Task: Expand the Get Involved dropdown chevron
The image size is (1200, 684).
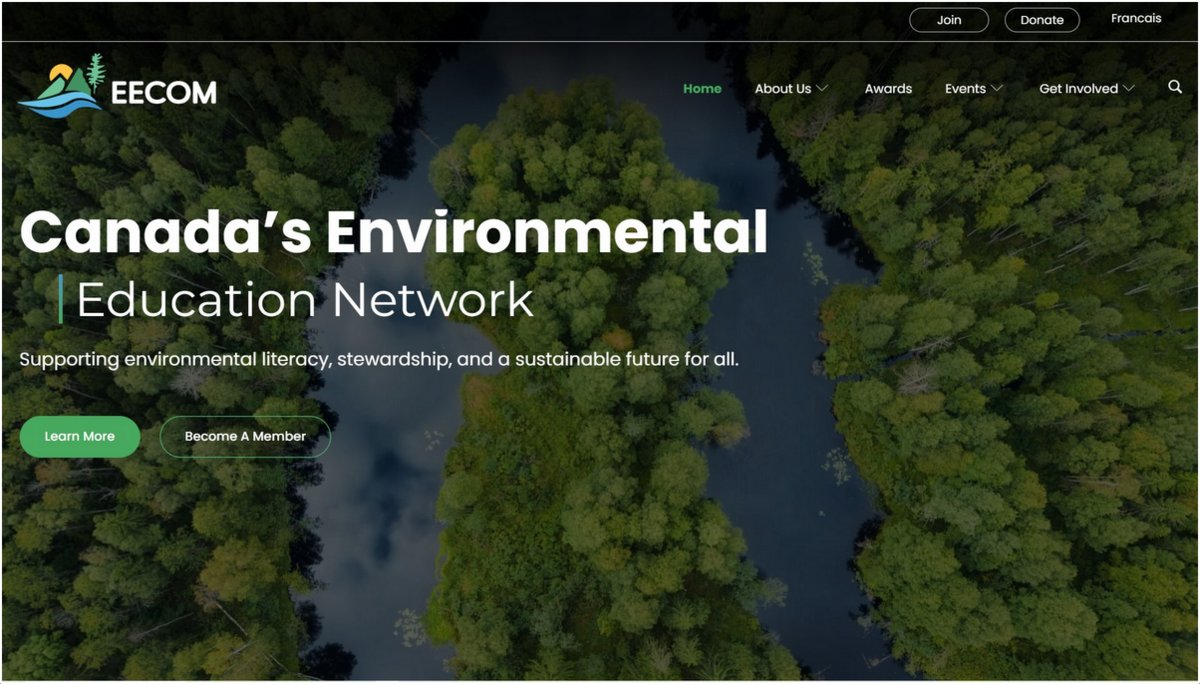Action: [x=1129, y=88]
